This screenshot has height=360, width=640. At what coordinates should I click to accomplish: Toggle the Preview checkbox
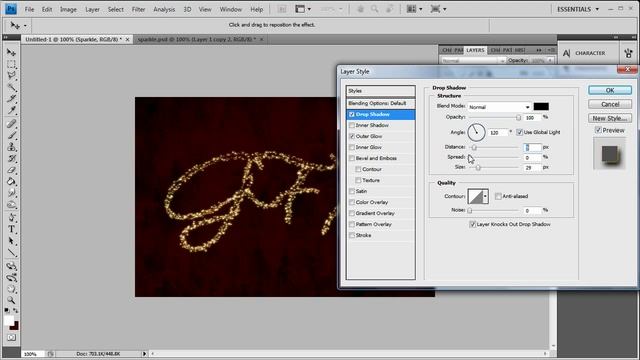point(598,130)
